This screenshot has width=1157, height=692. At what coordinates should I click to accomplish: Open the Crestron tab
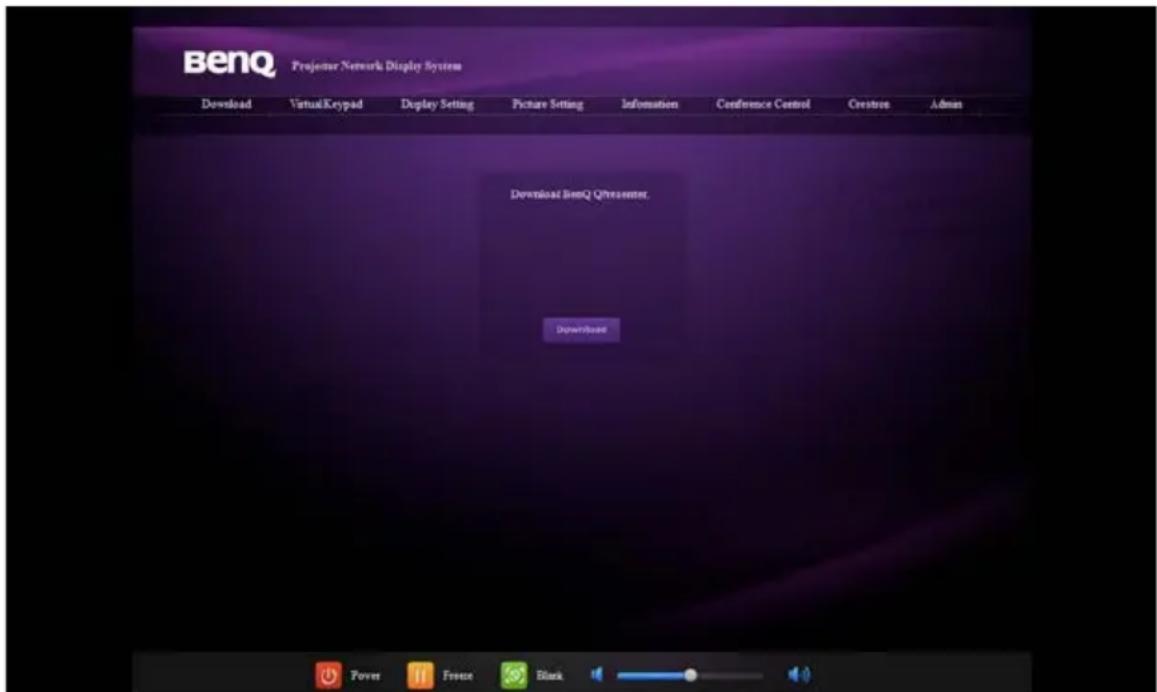(x=868, y=104)
